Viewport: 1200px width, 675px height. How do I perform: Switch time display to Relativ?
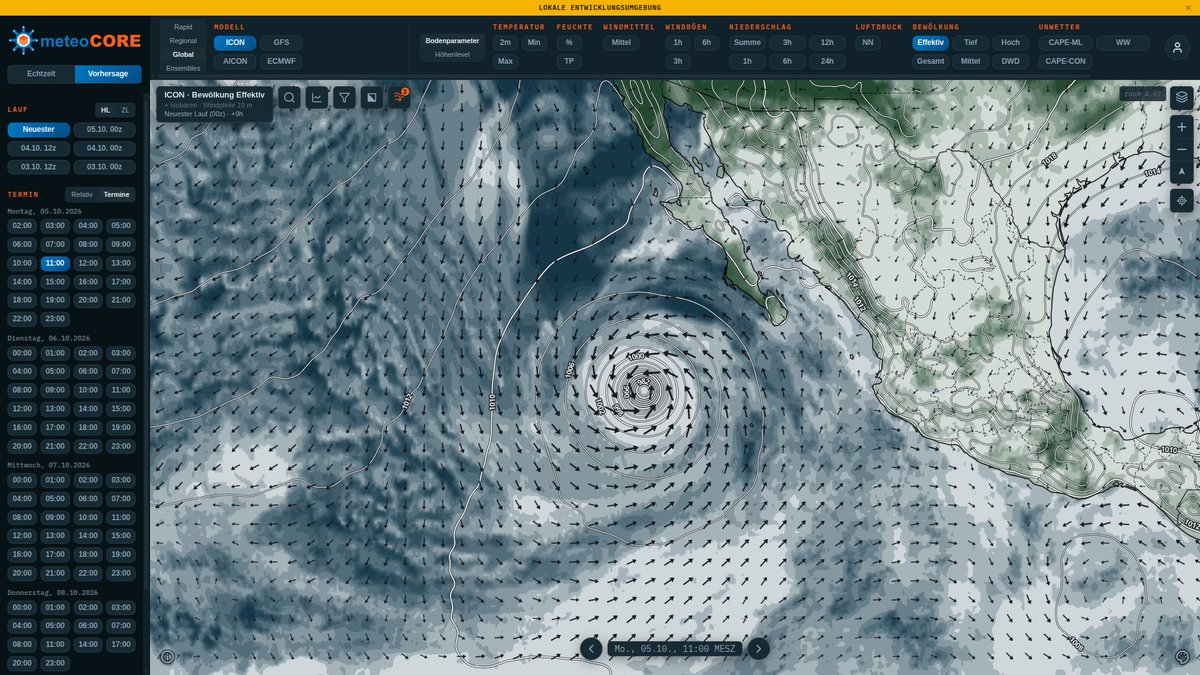(82, 194)
